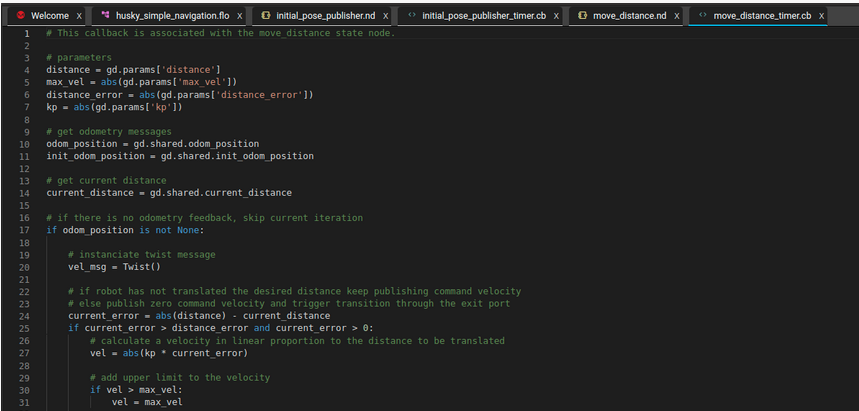
Task: Click 'odom_position = gd.shared.odom_position' line
Action: pos(153,144)
